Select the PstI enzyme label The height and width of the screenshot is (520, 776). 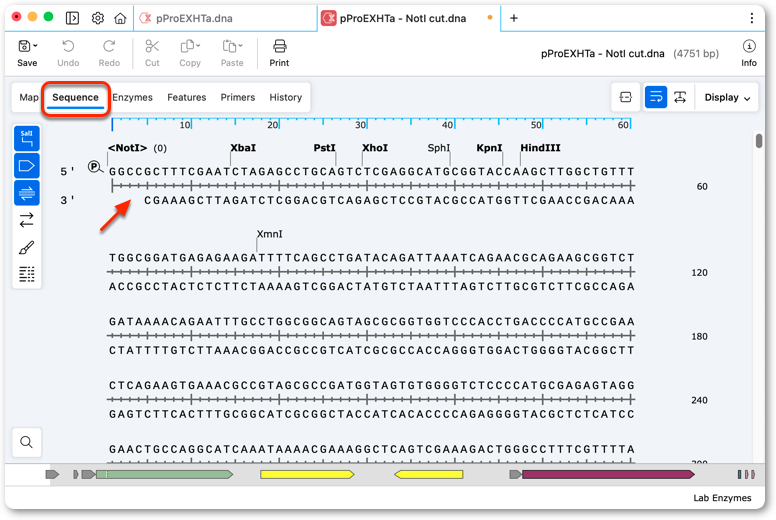pyautogui.click(x=325, y=148)
